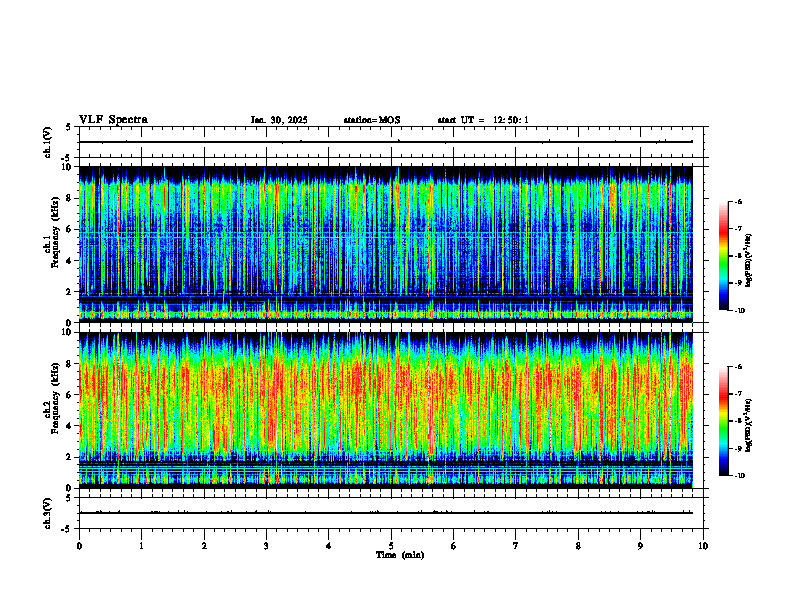Image resolution: width=792 pixels, height=612 pixels.
Task: Click the "0" tick on the time axis
Action: [79, 546]
